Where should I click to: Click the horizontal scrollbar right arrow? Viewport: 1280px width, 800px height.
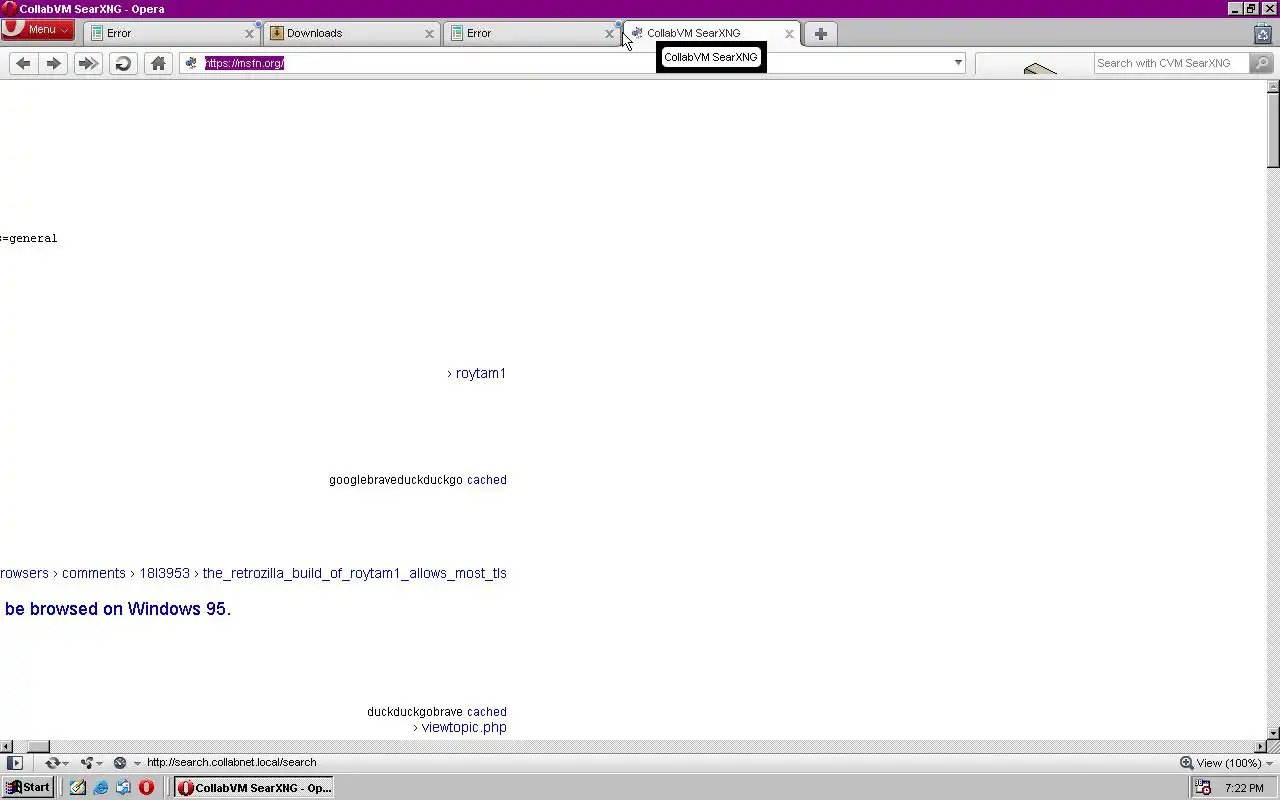tap(1260, 746)
